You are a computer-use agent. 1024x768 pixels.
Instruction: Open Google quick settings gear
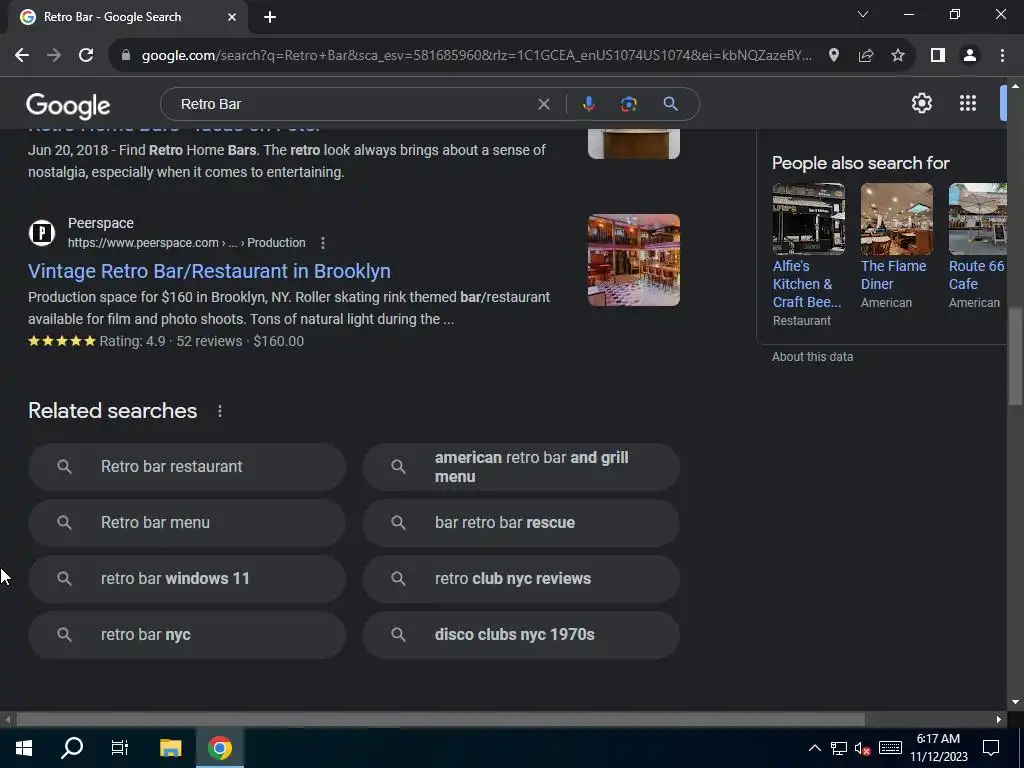[921, 103]
